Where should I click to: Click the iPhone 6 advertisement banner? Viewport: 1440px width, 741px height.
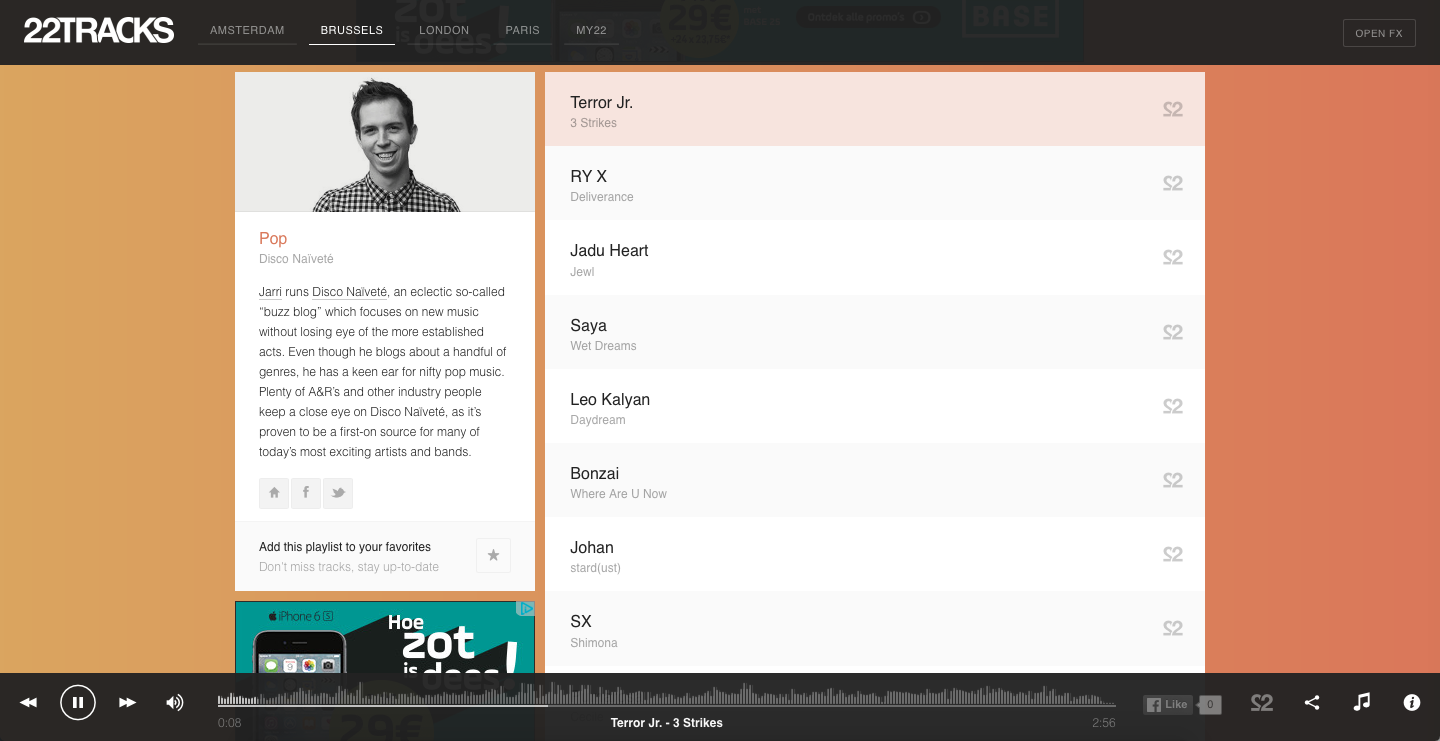[385, 637]
